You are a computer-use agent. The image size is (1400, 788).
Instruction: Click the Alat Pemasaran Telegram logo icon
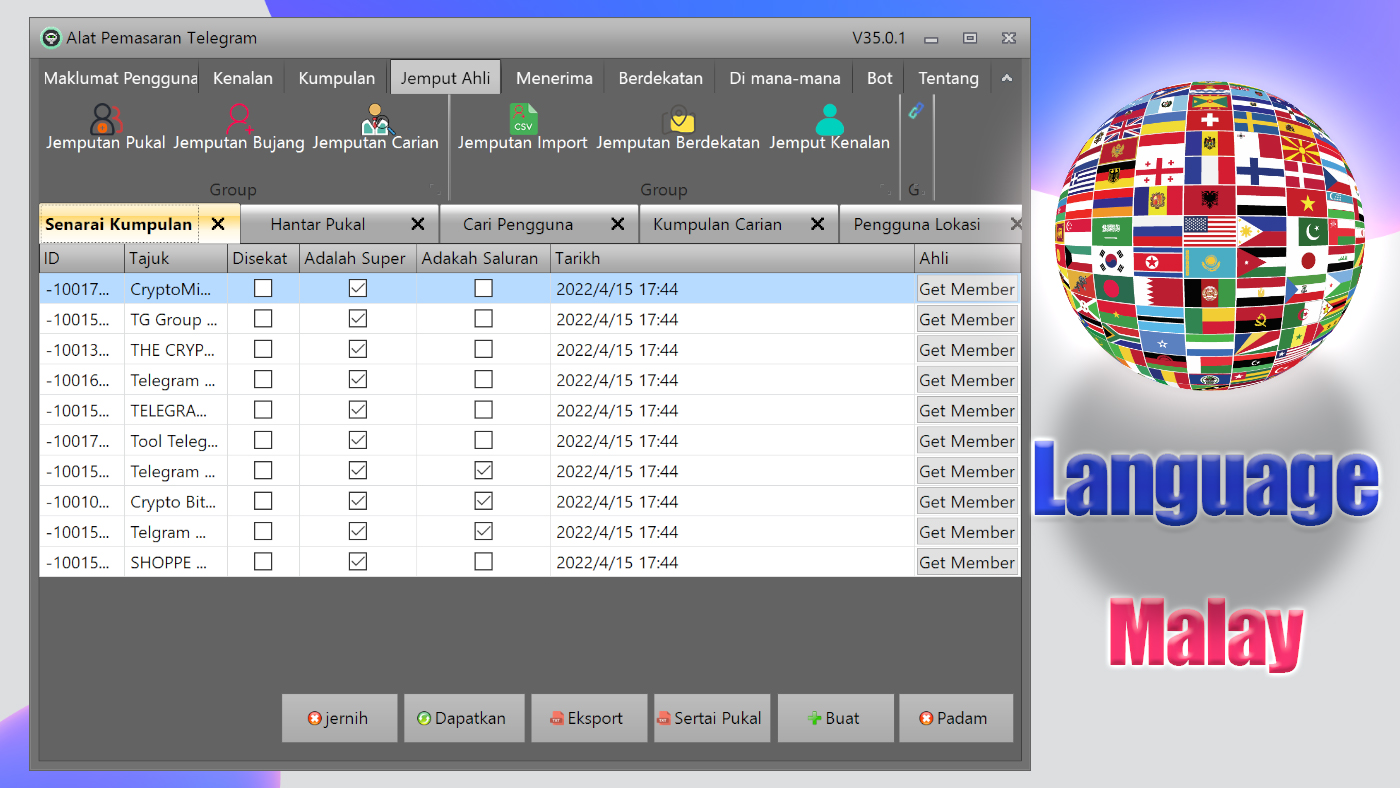click(x=49, y=37)
